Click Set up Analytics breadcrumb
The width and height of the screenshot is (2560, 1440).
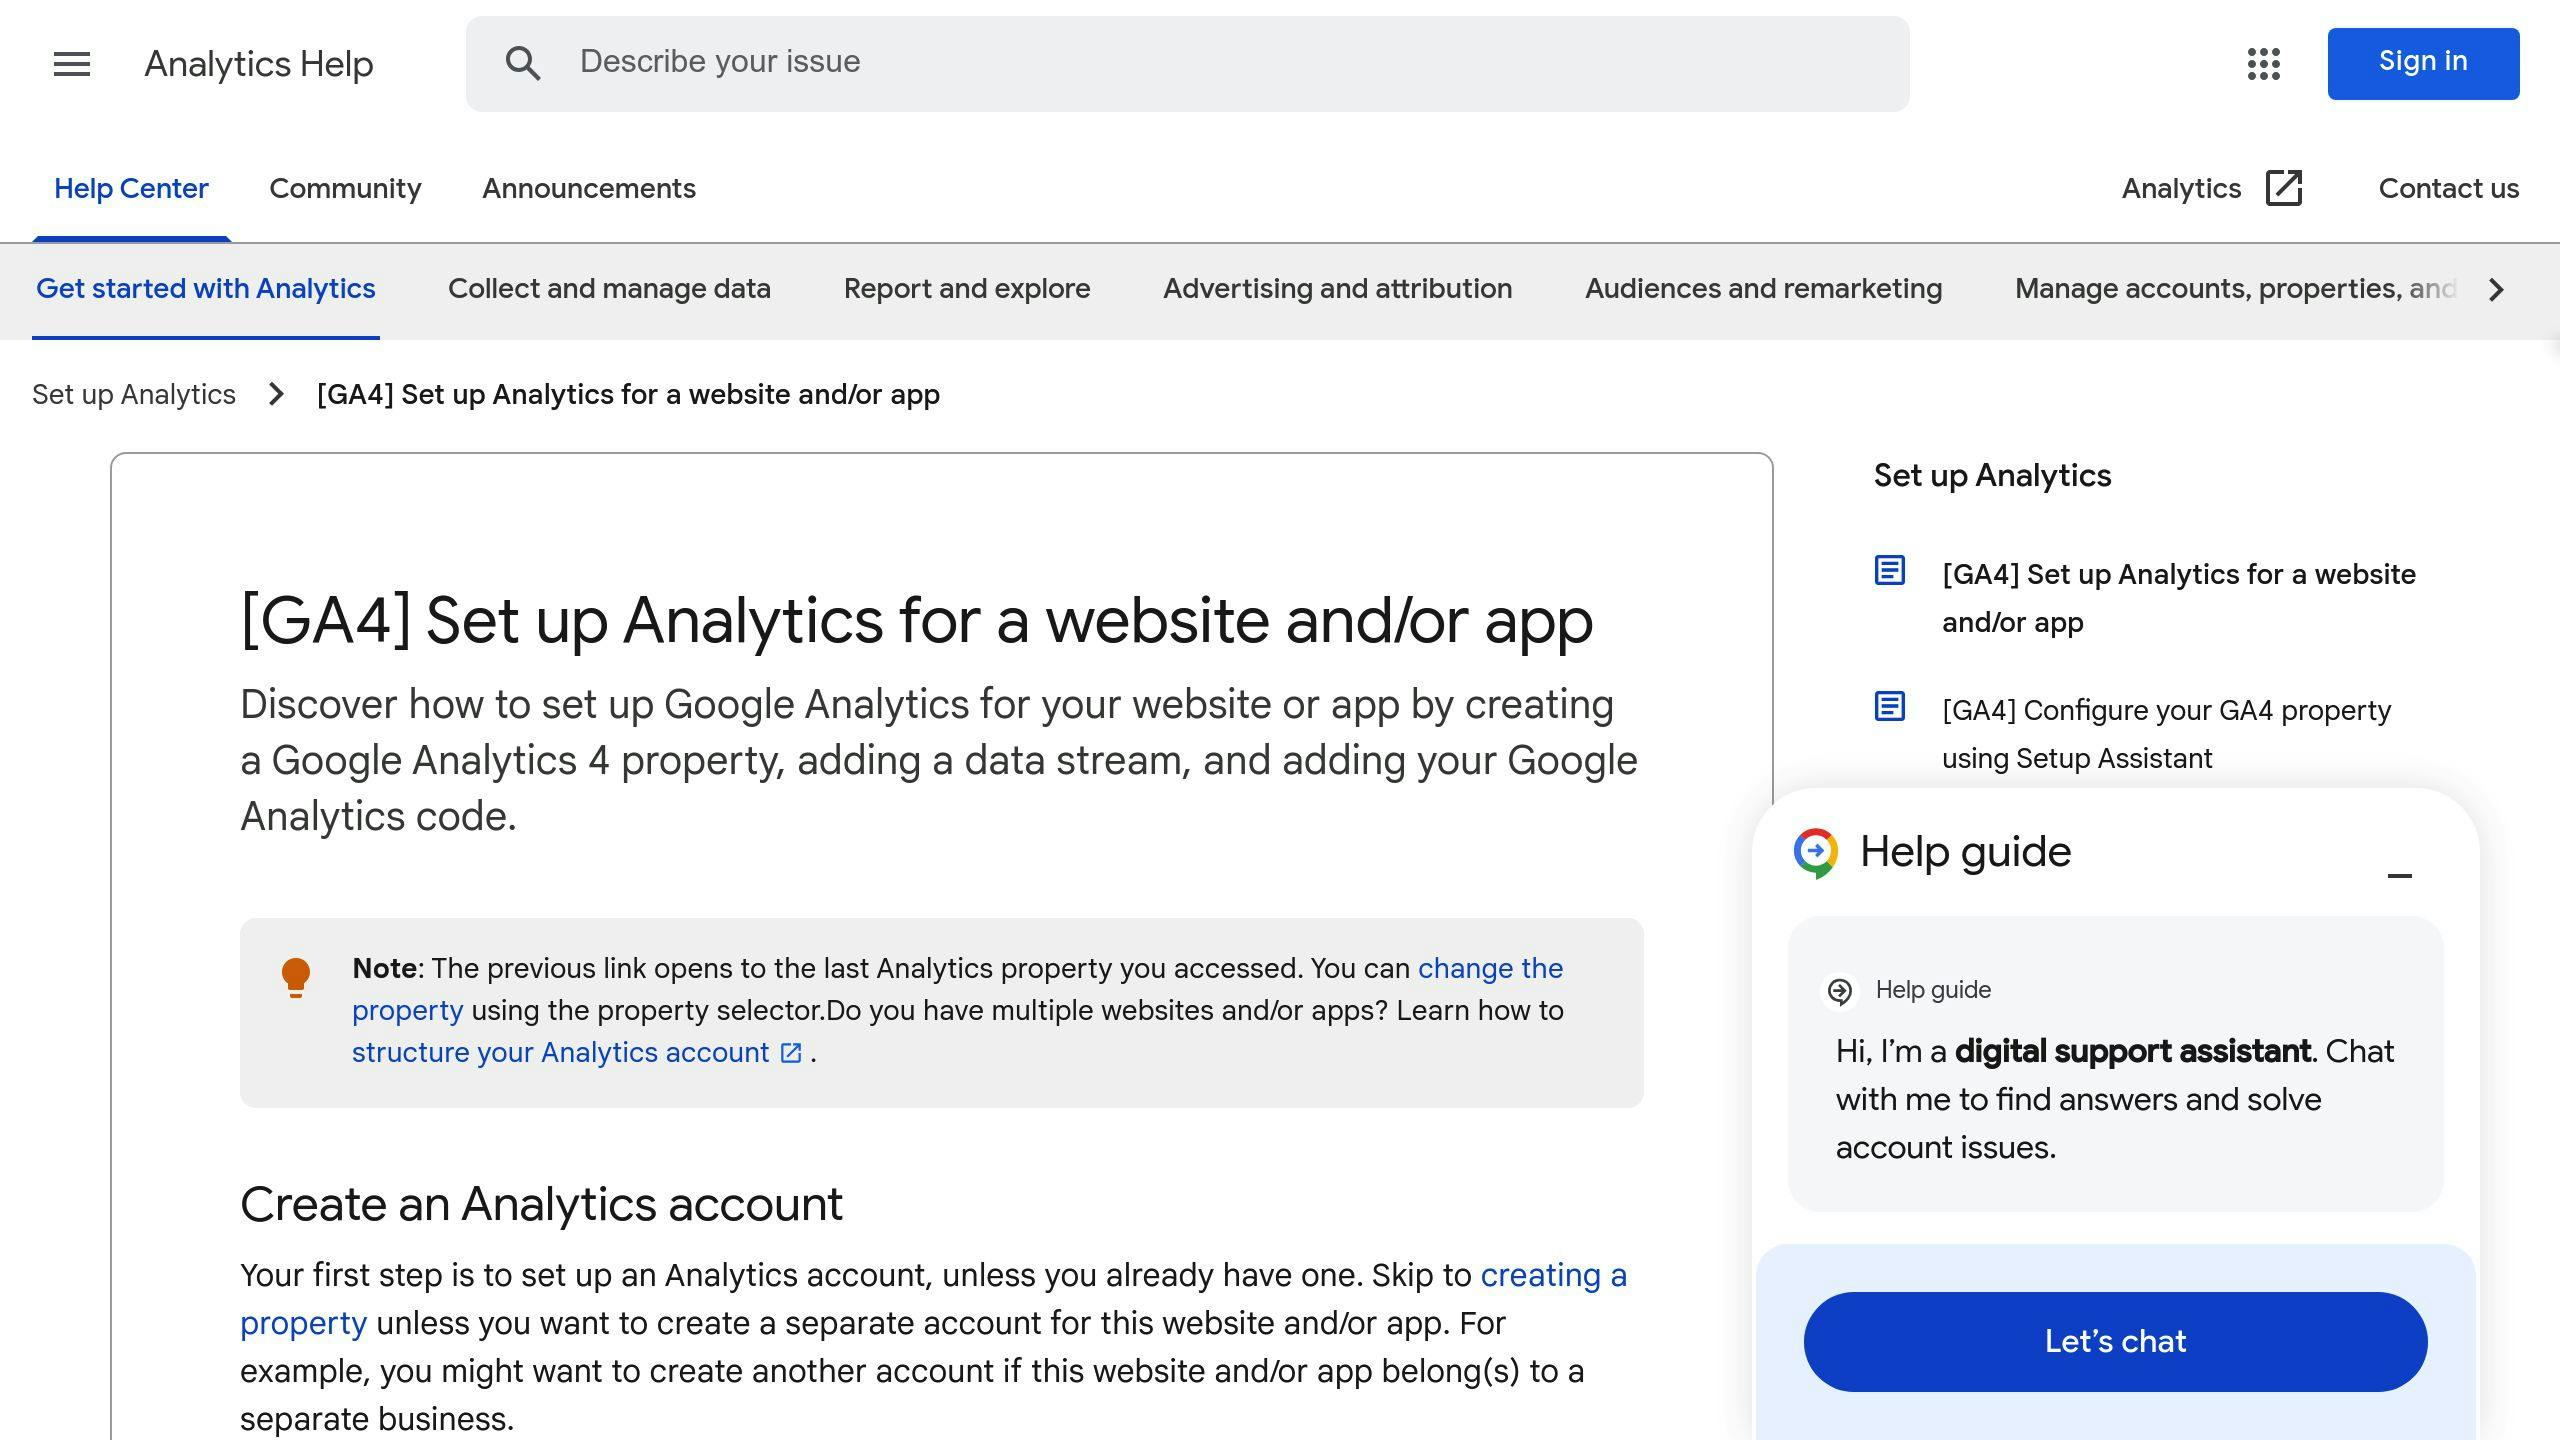click(x=134, y=394)
